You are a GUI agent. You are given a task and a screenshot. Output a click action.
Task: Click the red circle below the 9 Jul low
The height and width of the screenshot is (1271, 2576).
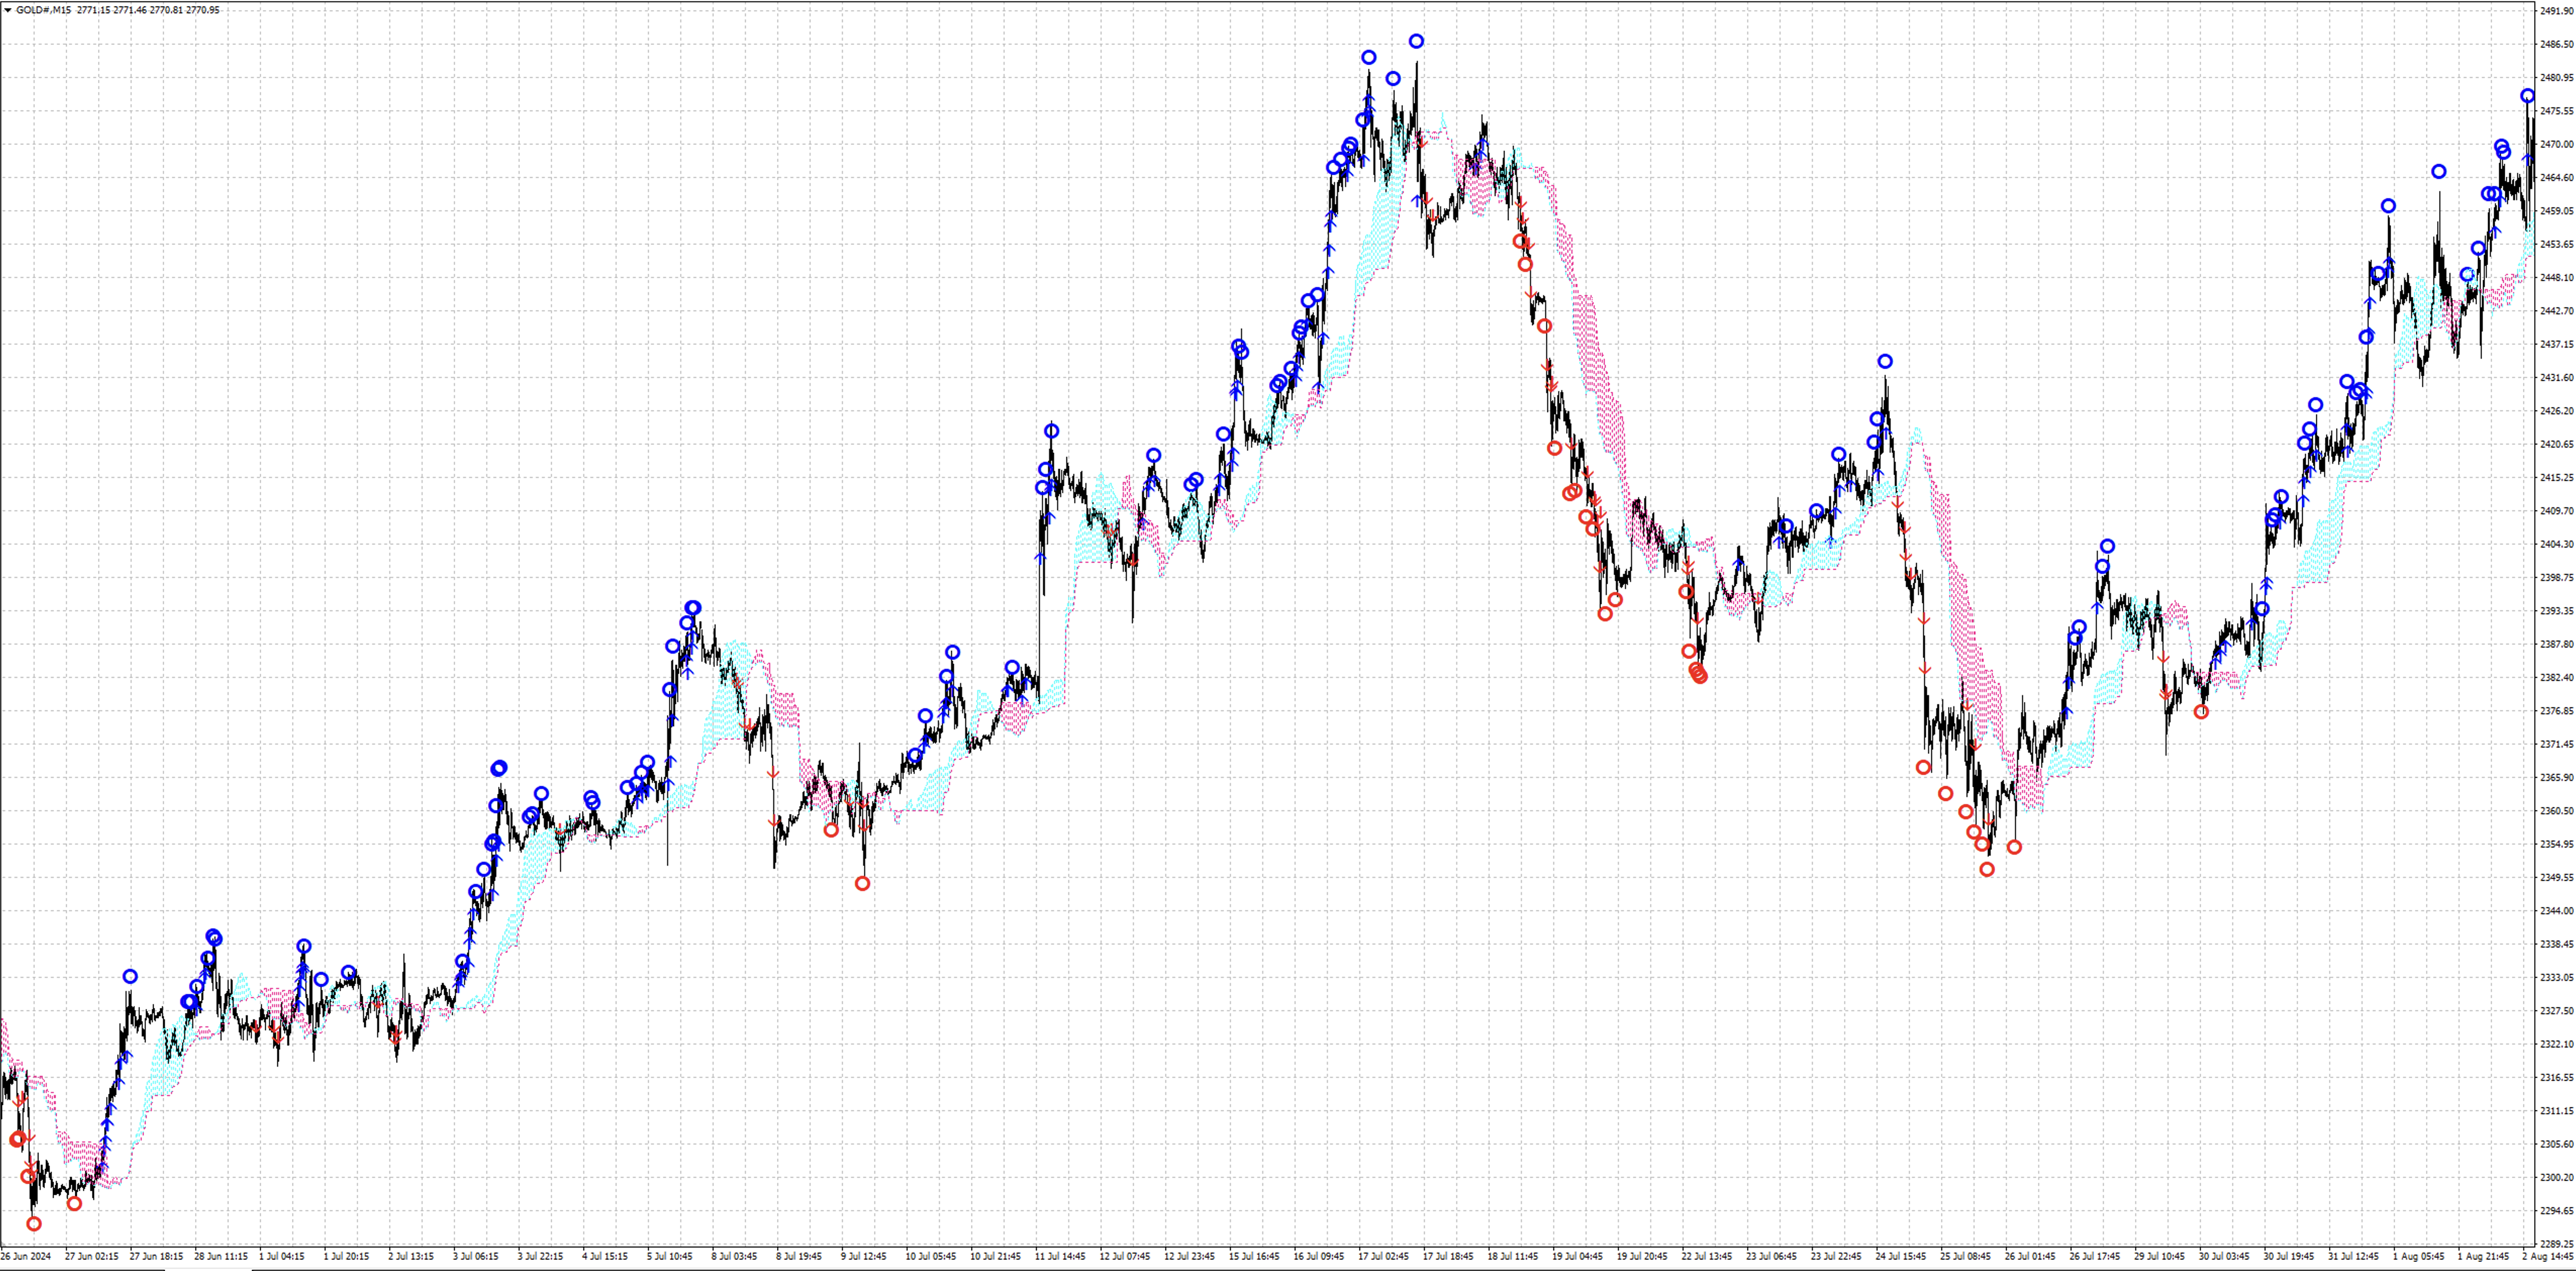862,883
